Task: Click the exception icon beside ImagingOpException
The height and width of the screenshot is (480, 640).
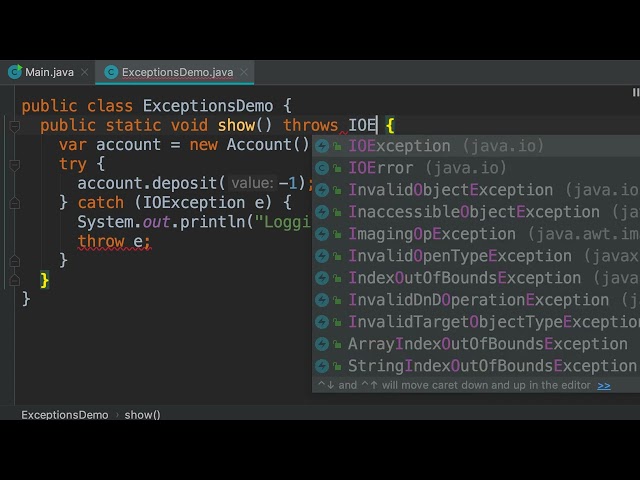Action: [x=322, y=234]
